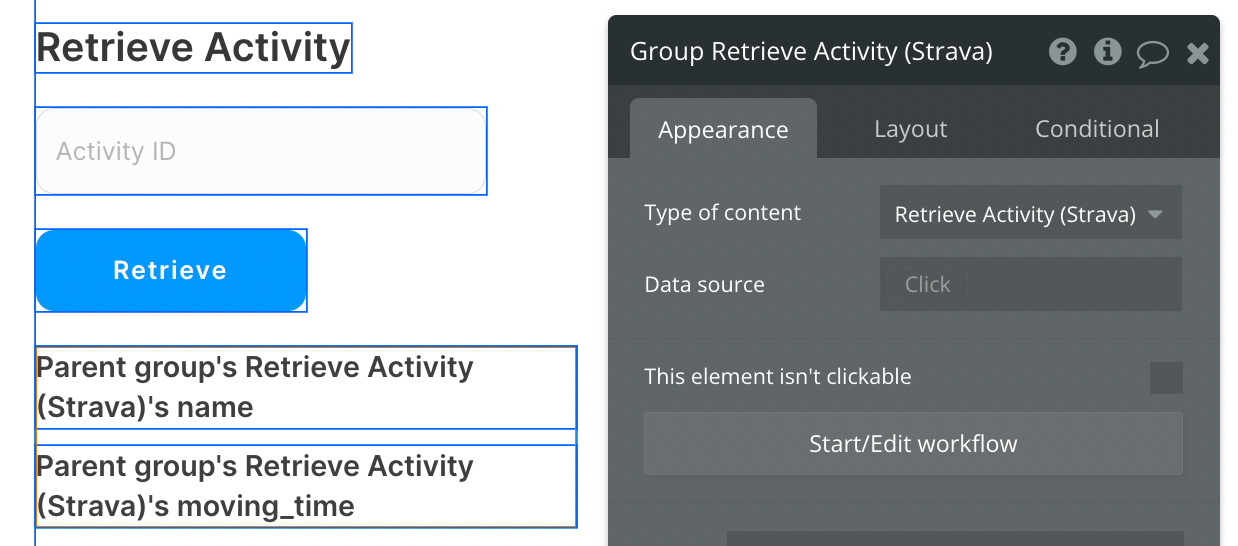Select the text element ending in name
1238x546 pixels.
click(306, 387)
